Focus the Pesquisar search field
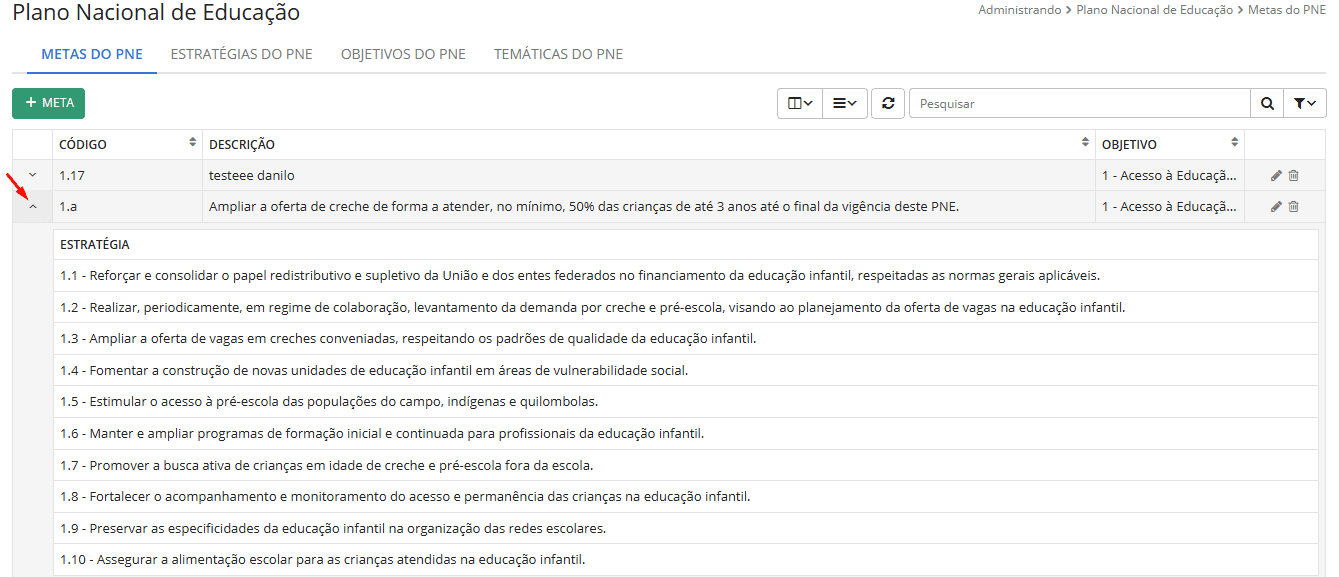Viewport: 1339px width, 577px height. 1080,103
